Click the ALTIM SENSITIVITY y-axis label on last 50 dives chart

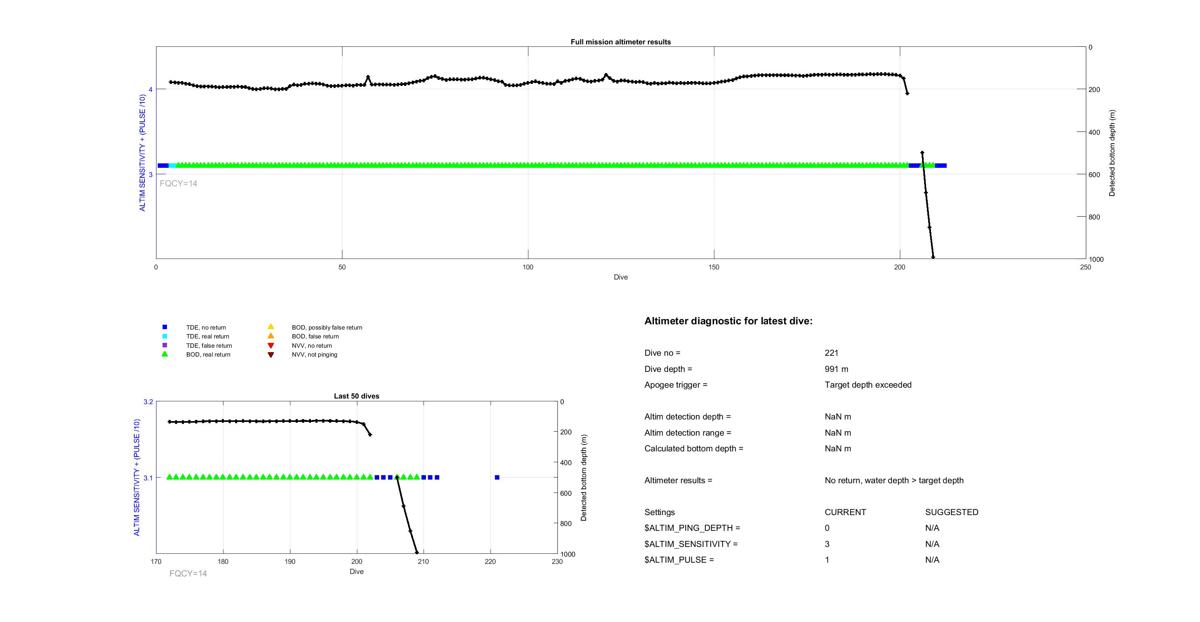pyautogui.click(x=138, y=478)
